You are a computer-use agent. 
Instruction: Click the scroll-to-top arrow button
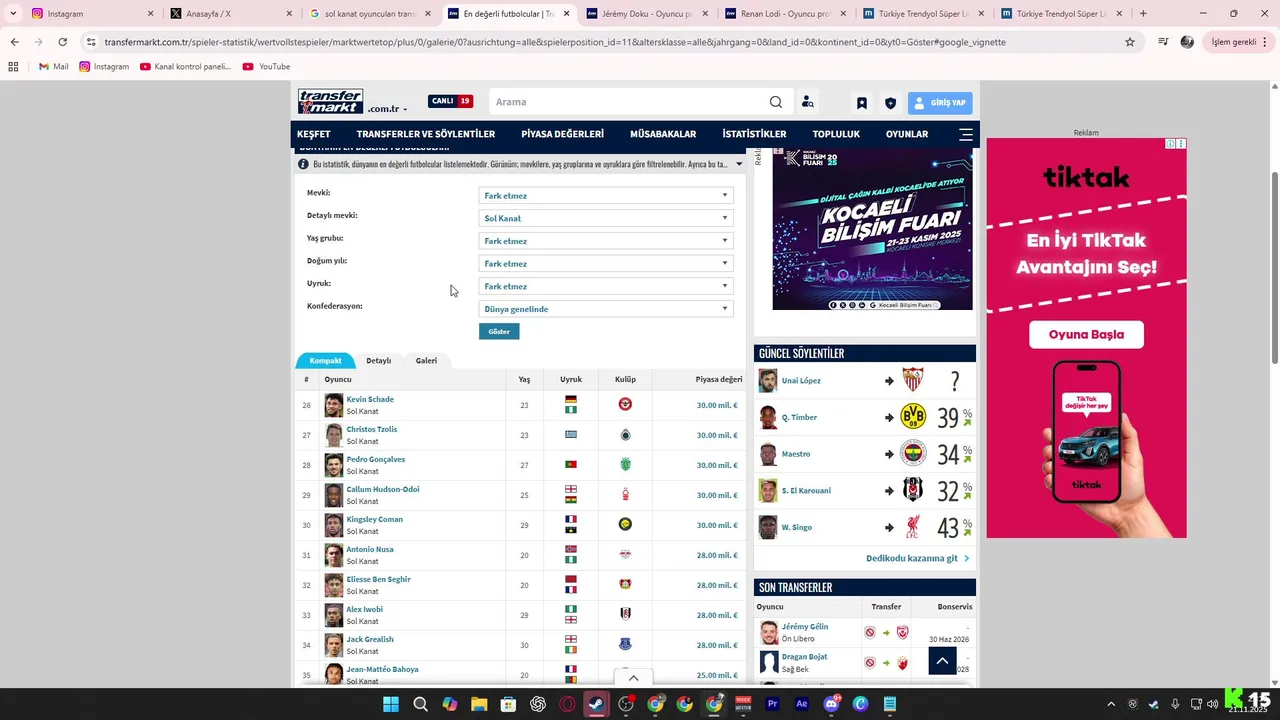[x=942, y=660]
